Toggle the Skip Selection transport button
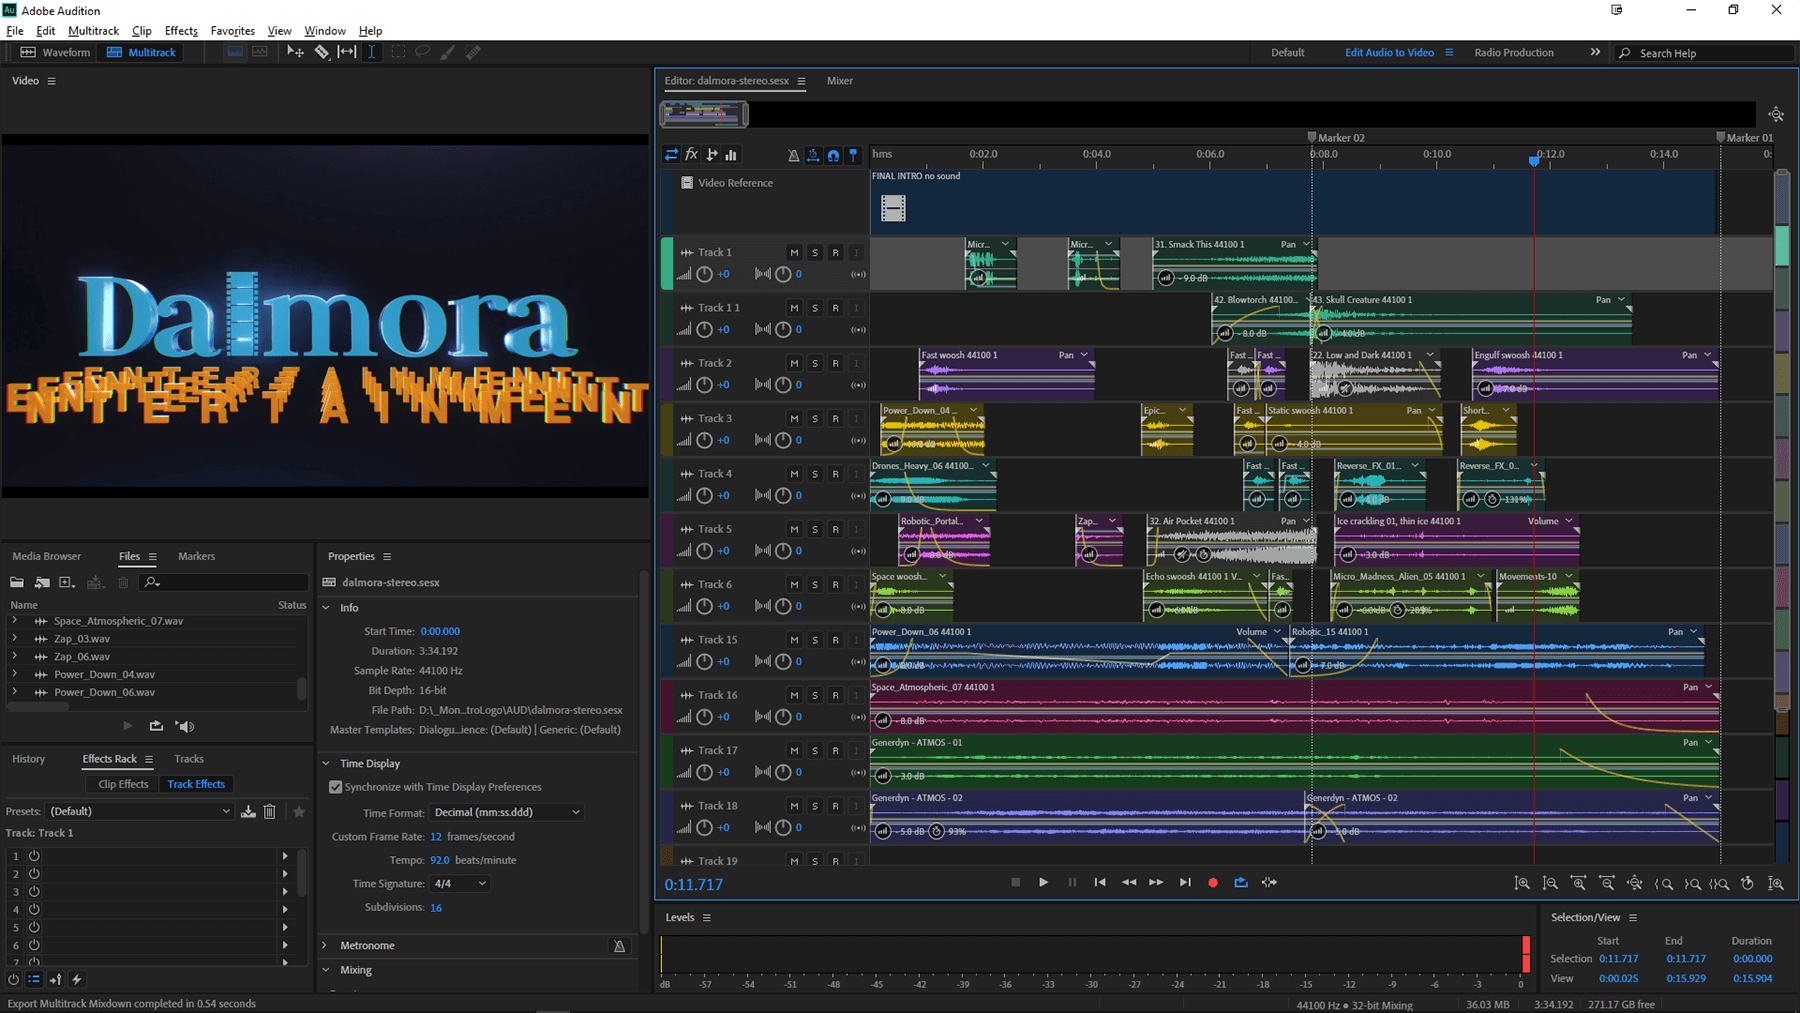Viewport: 1800px width, 1013px height. [x=1269, y=882]
